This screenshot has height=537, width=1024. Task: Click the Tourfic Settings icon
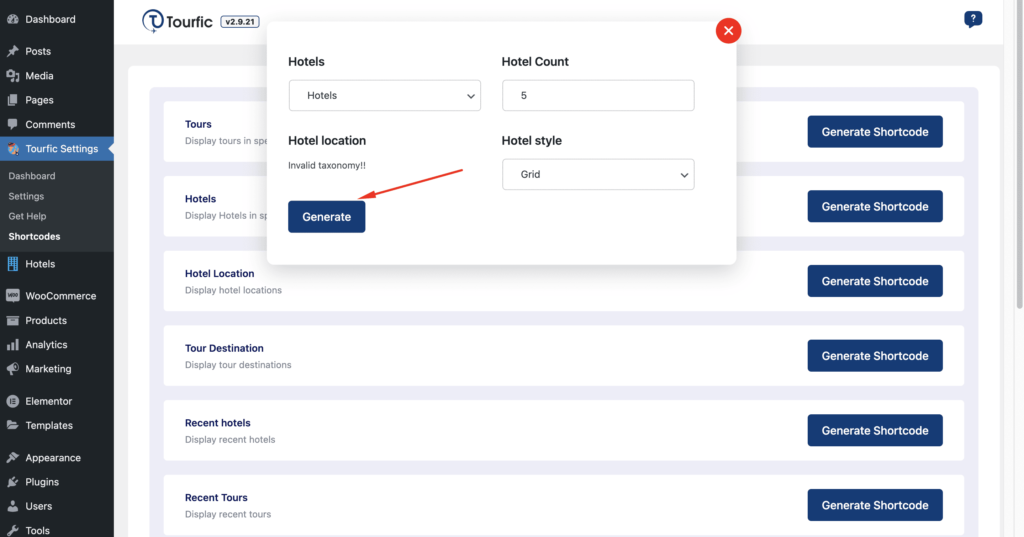(12, 149)
